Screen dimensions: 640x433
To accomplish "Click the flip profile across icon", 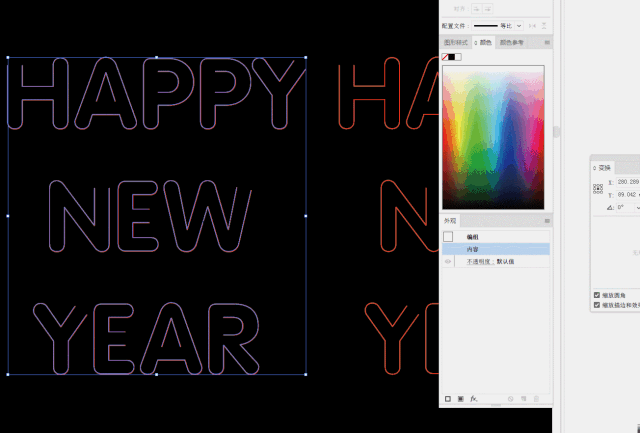I will coord(544,26).
